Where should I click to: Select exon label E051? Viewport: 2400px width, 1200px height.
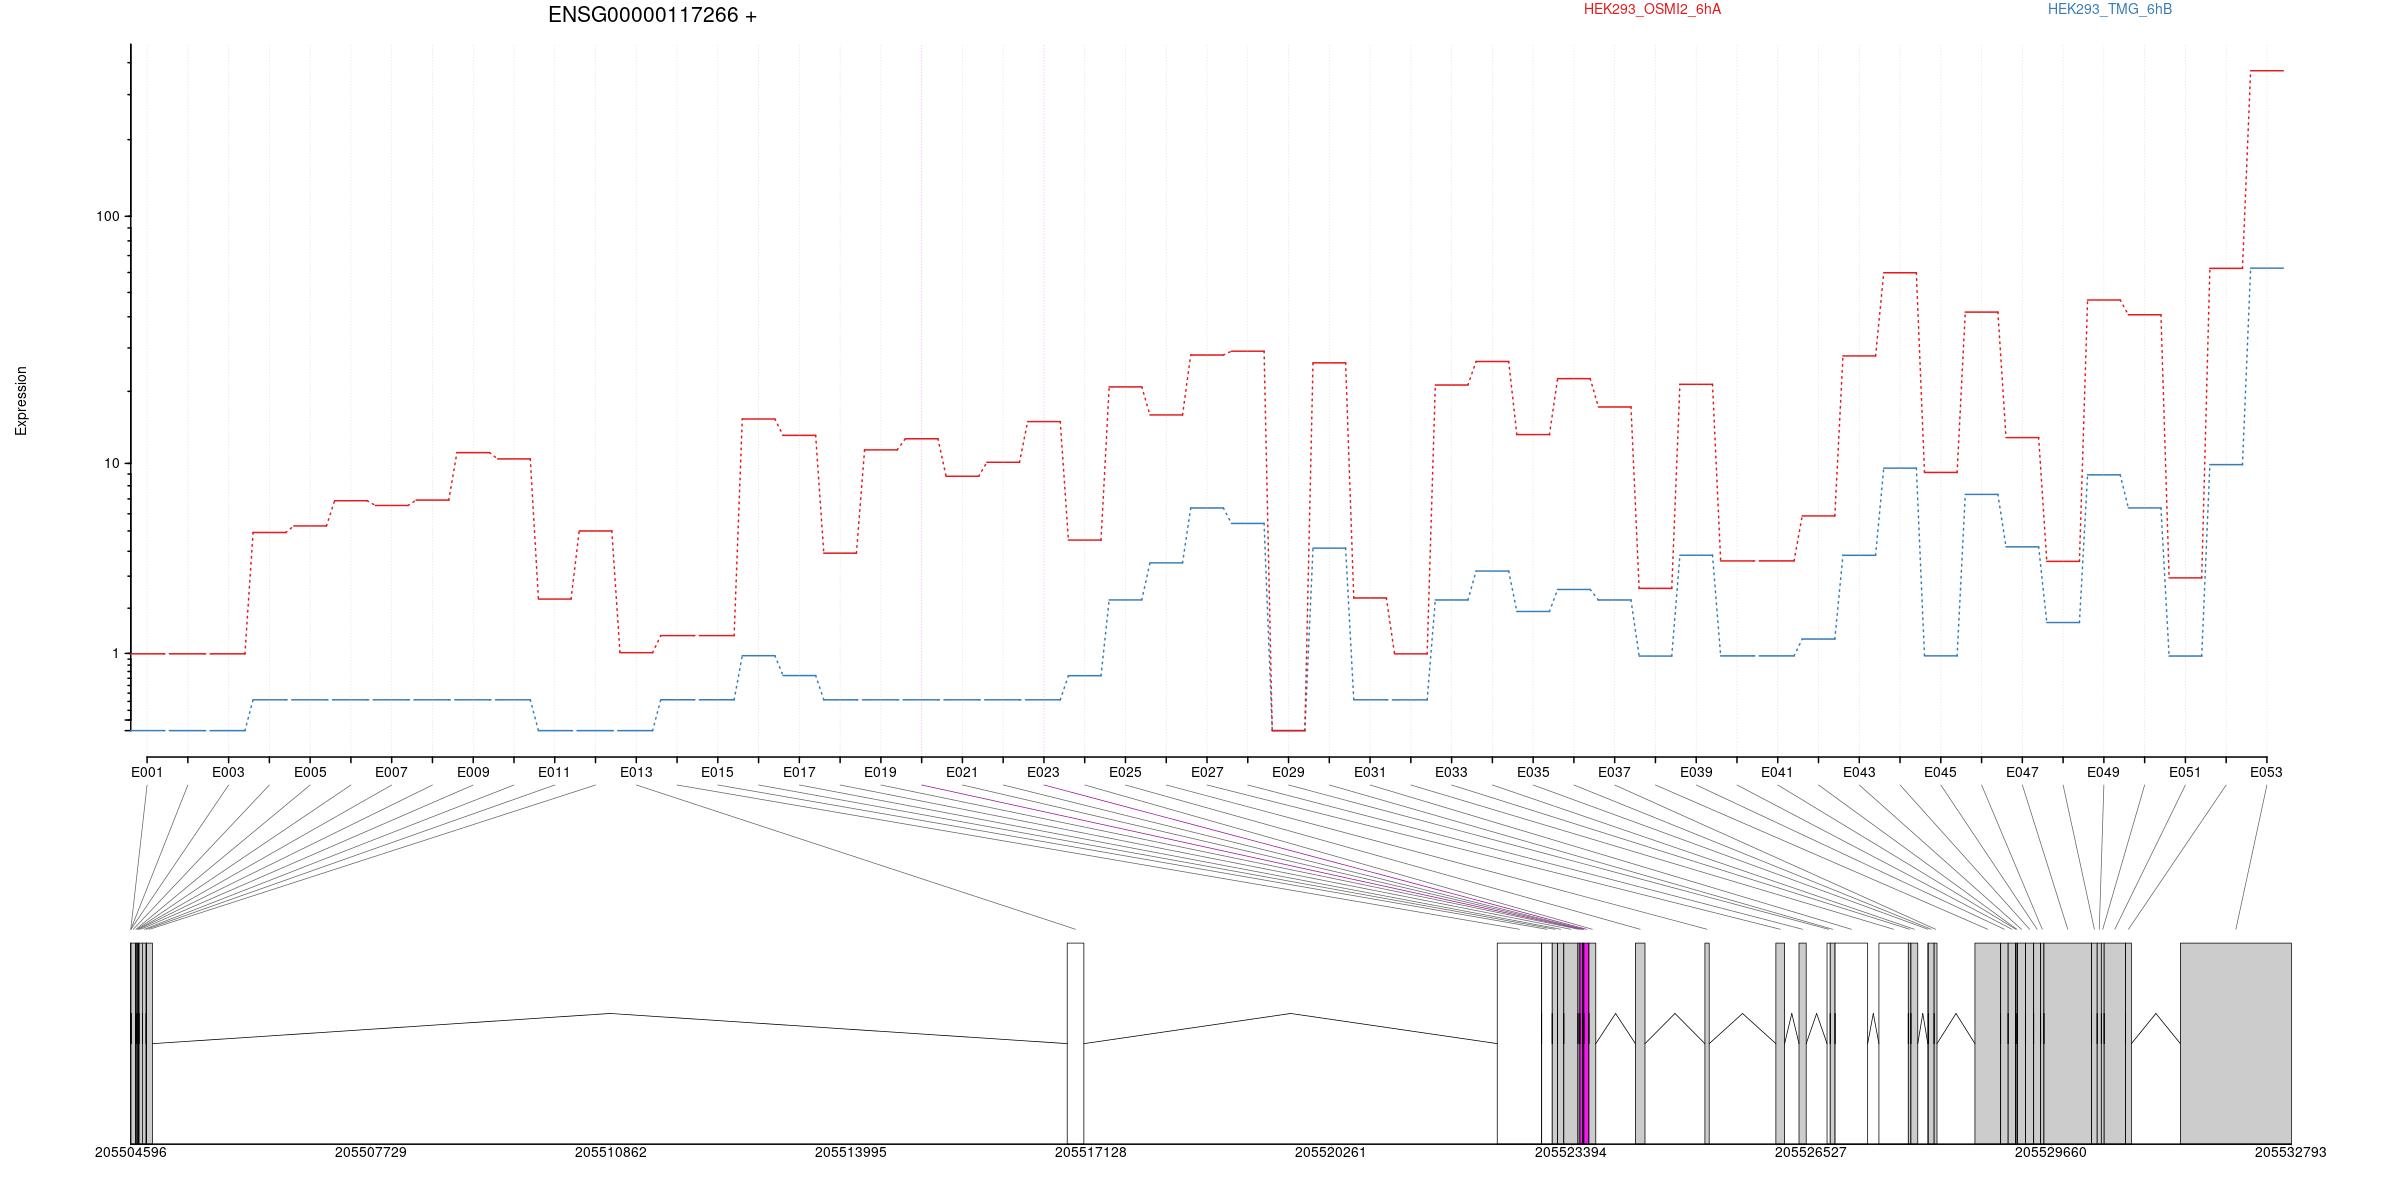pos(2185,772)
